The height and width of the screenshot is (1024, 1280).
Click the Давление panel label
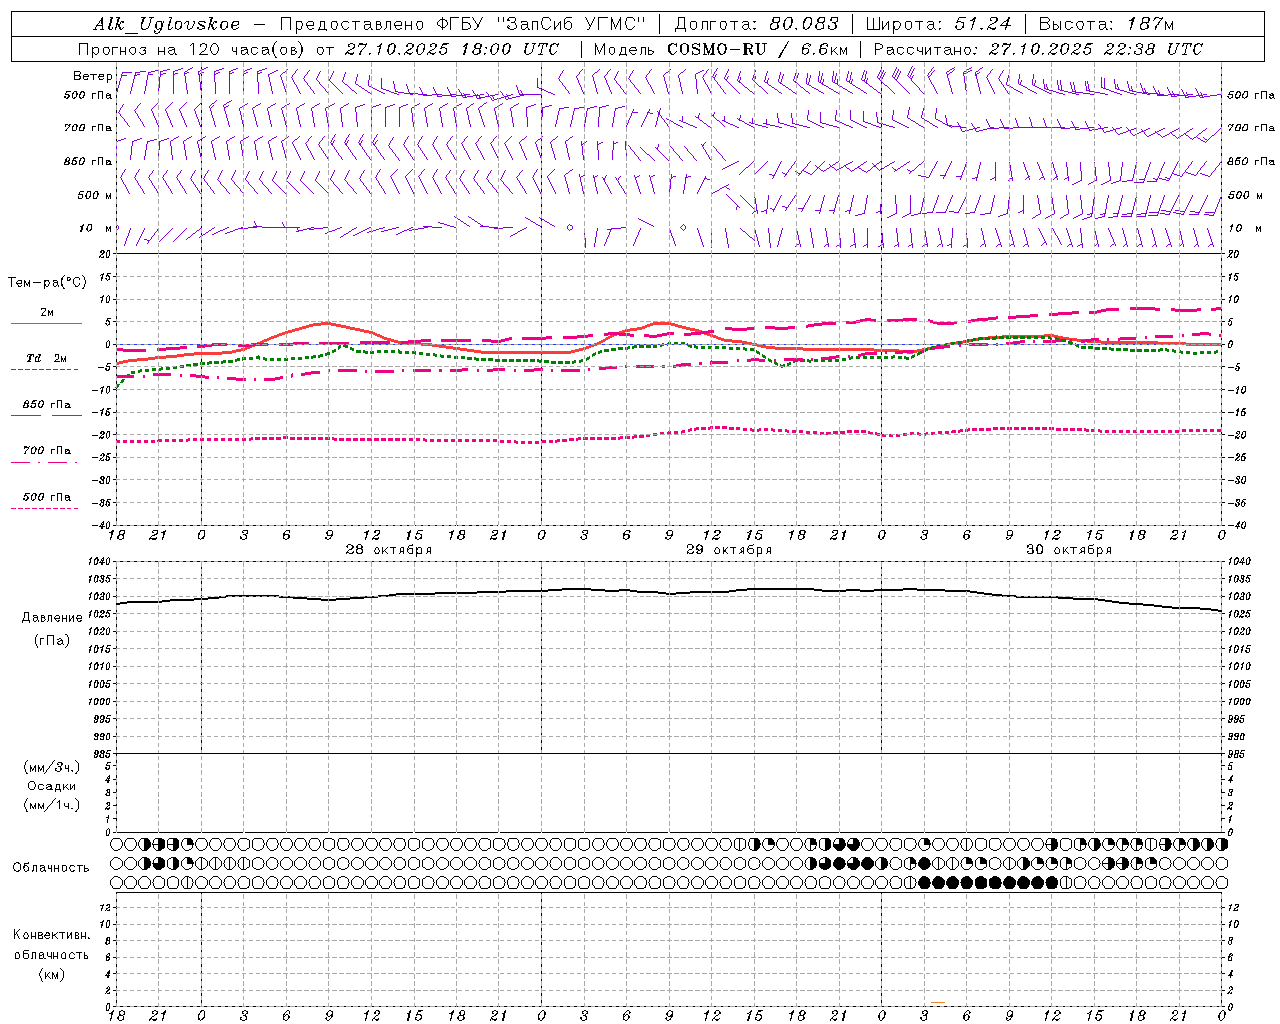click(52, 618)
